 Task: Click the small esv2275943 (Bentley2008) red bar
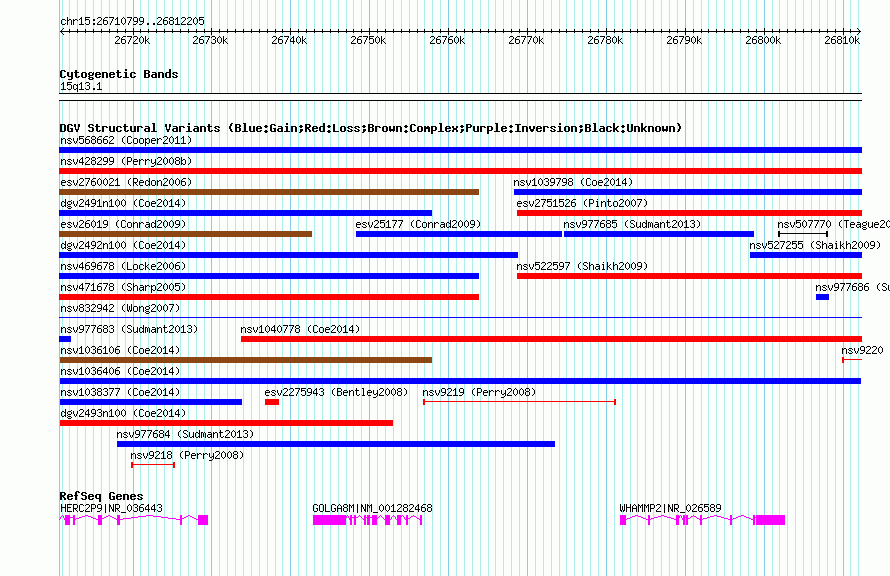(x=272, y=402)
